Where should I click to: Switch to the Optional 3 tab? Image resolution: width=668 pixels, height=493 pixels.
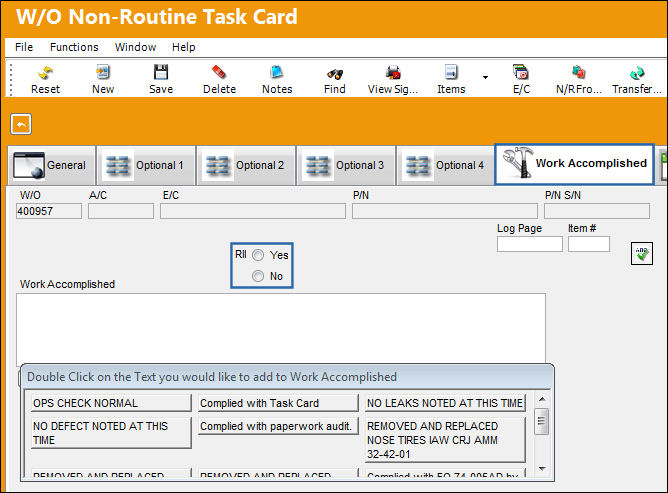point(346,165)
